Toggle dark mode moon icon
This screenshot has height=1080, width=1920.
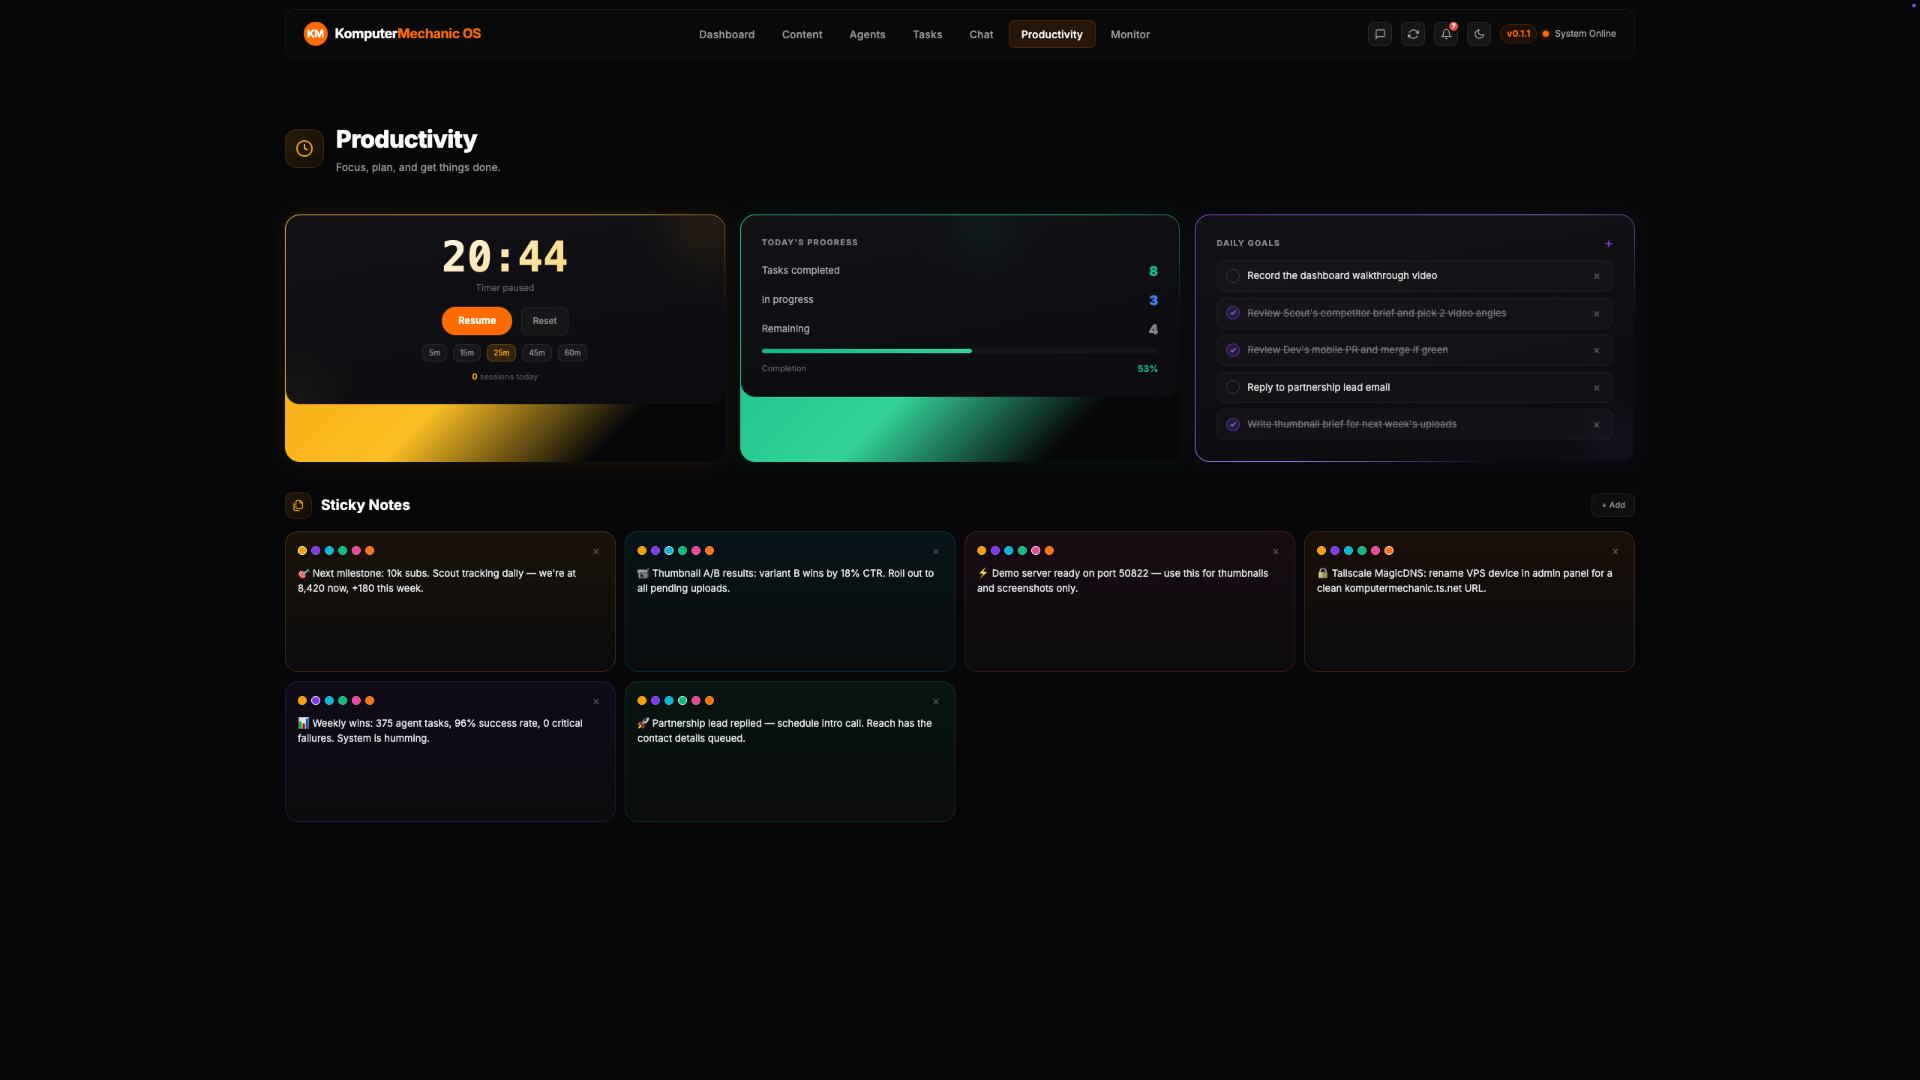pos(1479,34)
